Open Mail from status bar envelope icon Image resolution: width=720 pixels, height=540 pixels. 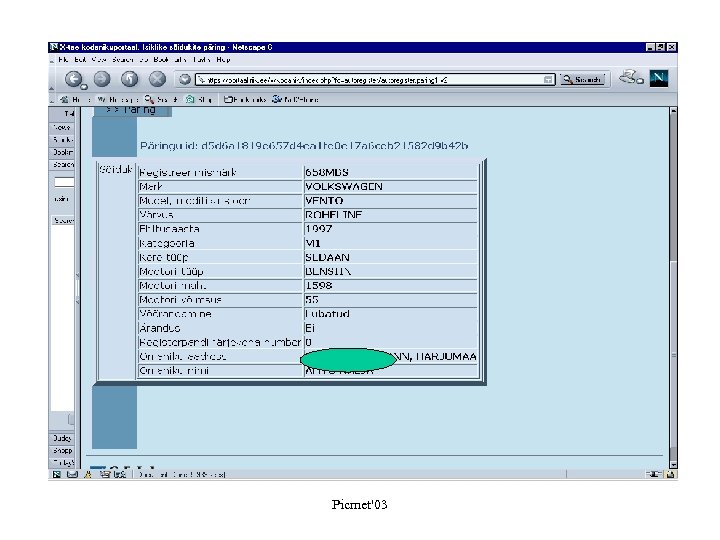pyautogui.click(x=72, y=474)
